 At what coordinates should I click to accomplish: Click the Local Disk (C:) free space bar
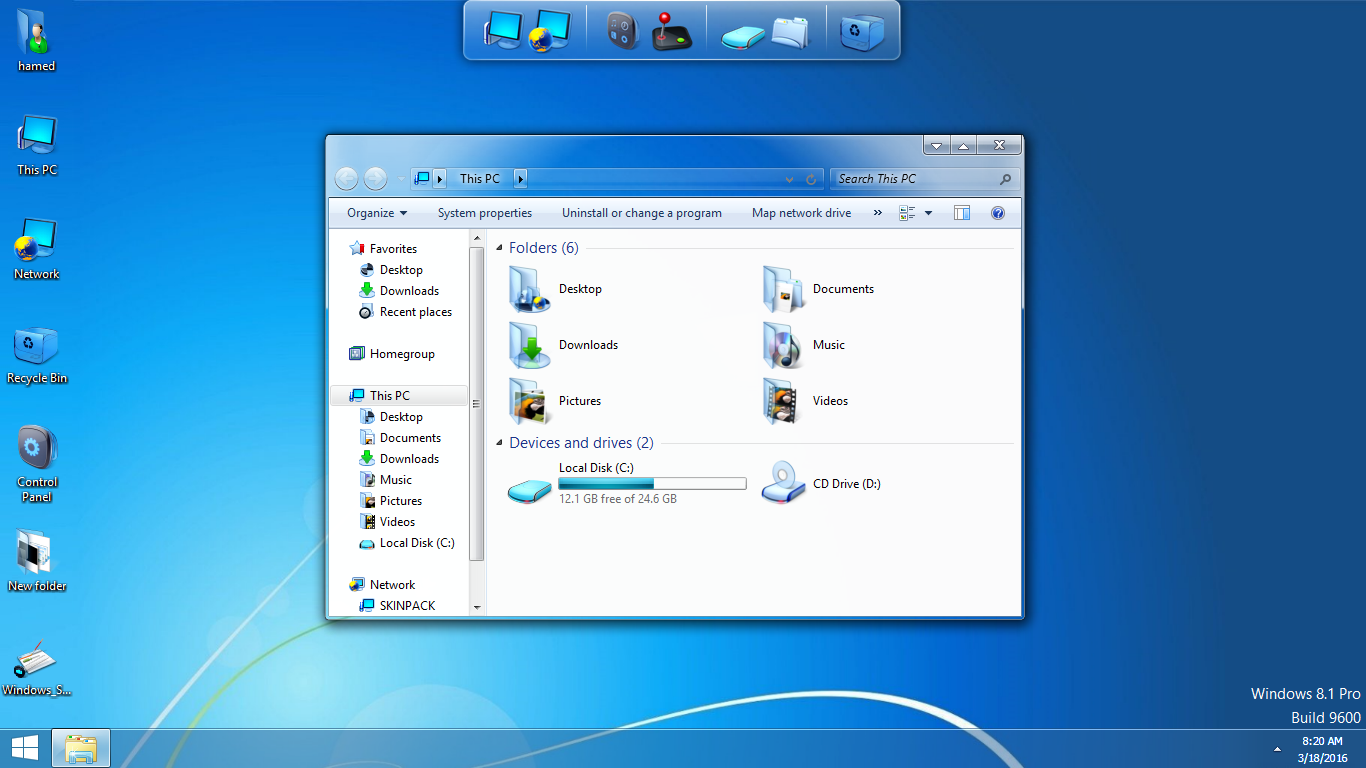651,482
